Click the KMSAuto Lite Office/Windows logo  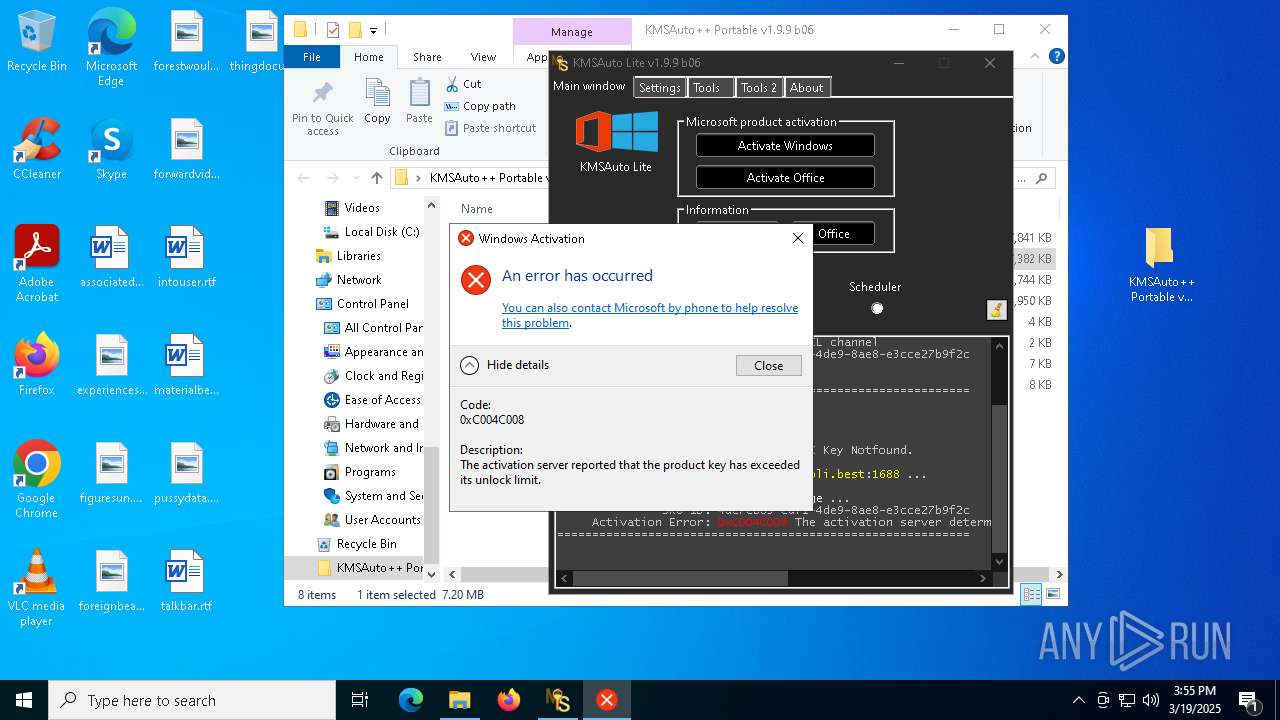coord(616,133)
